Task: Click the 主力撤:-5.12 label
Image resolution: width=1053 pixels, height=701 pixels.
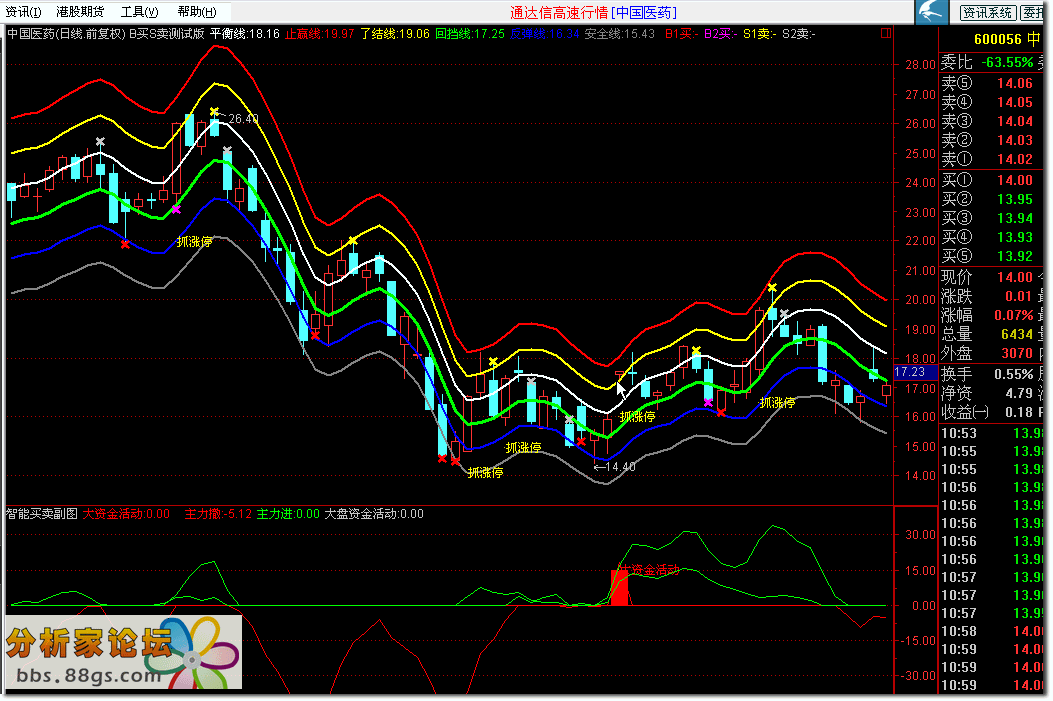Action: click(x=218, y=514)
